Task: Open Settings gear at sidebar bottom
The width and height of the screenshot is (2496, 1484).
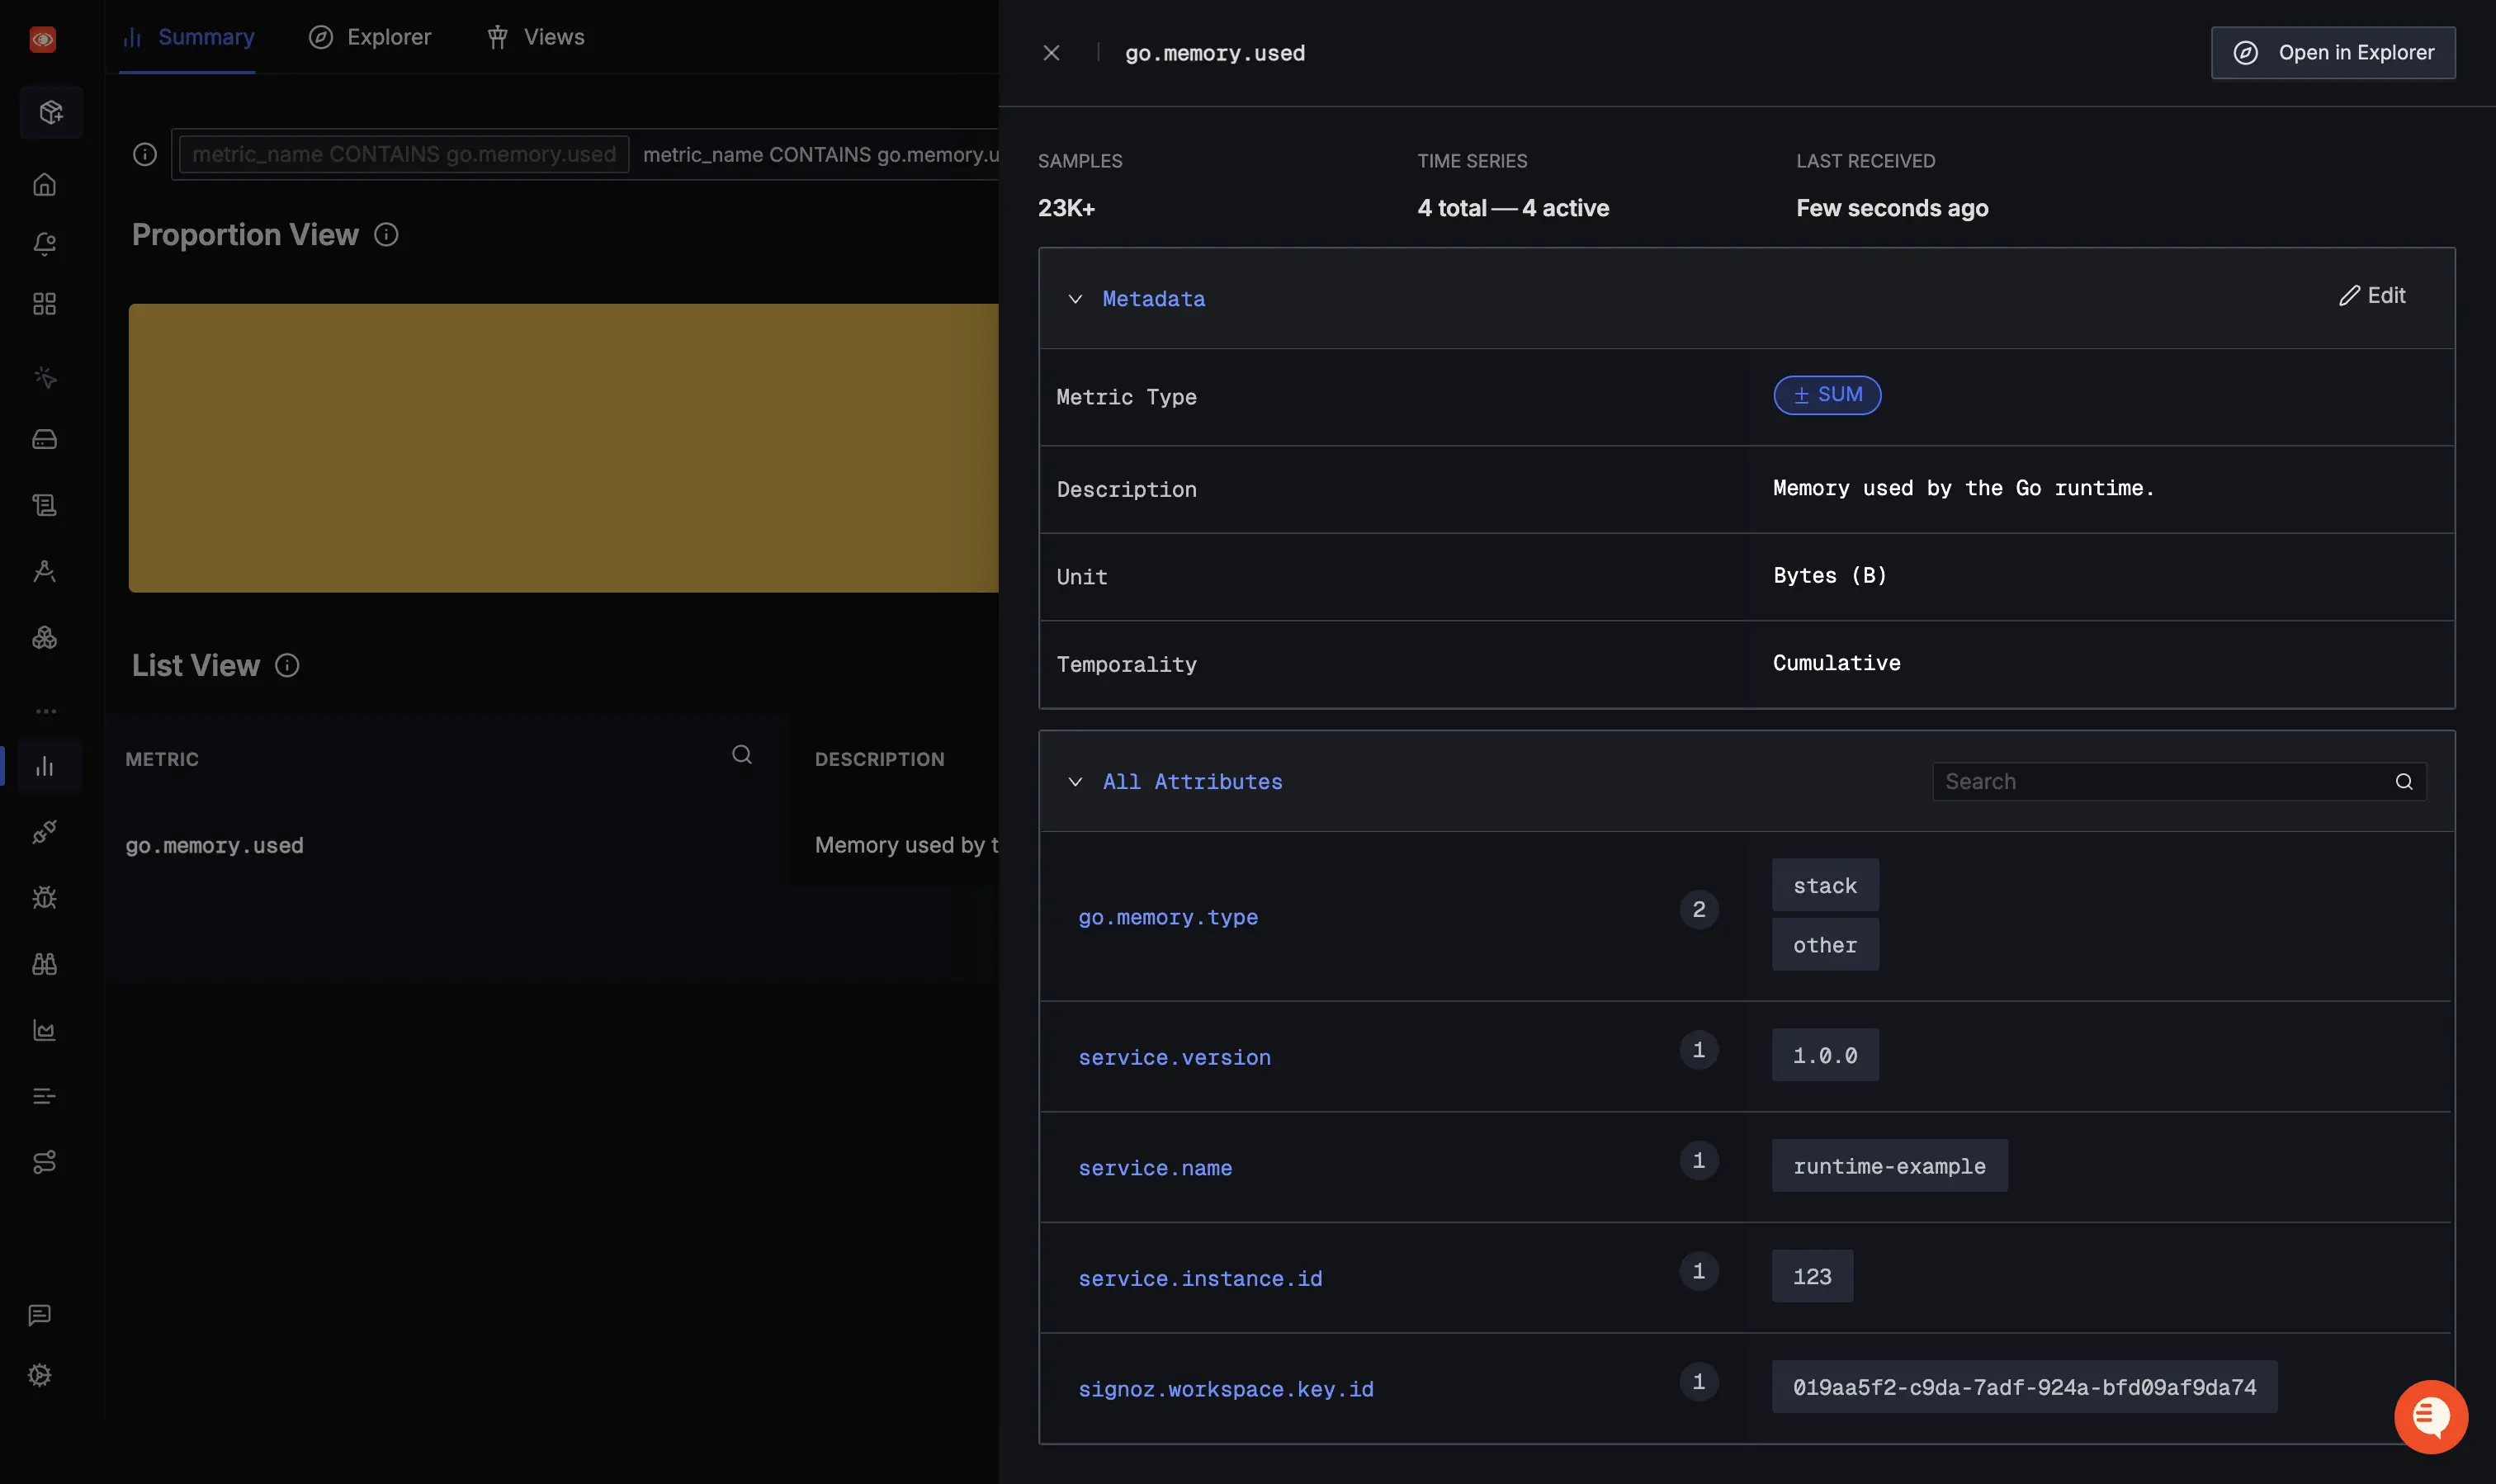Action: click(x=41, y=1374)
